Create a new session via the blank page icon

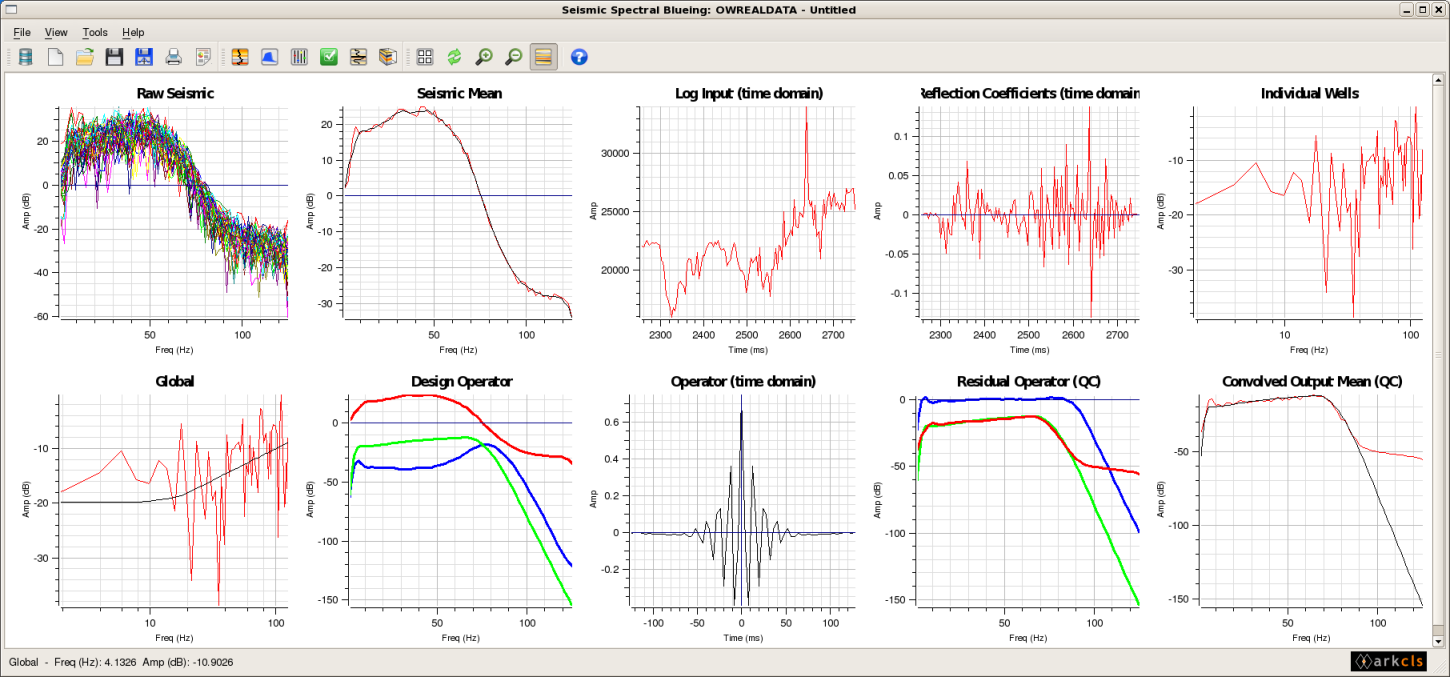[x=55, y=56]
